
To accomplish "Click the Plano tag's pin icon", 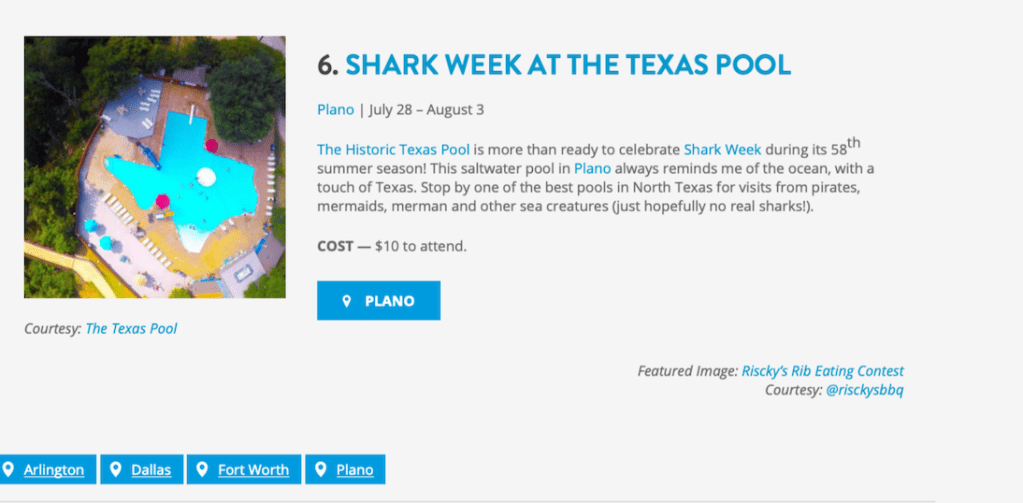I will 322,470.
